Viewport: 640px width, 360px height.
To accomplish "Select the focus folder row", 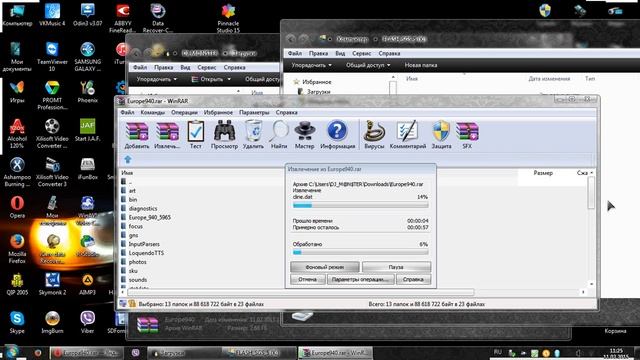I will (x=136, y=226).
